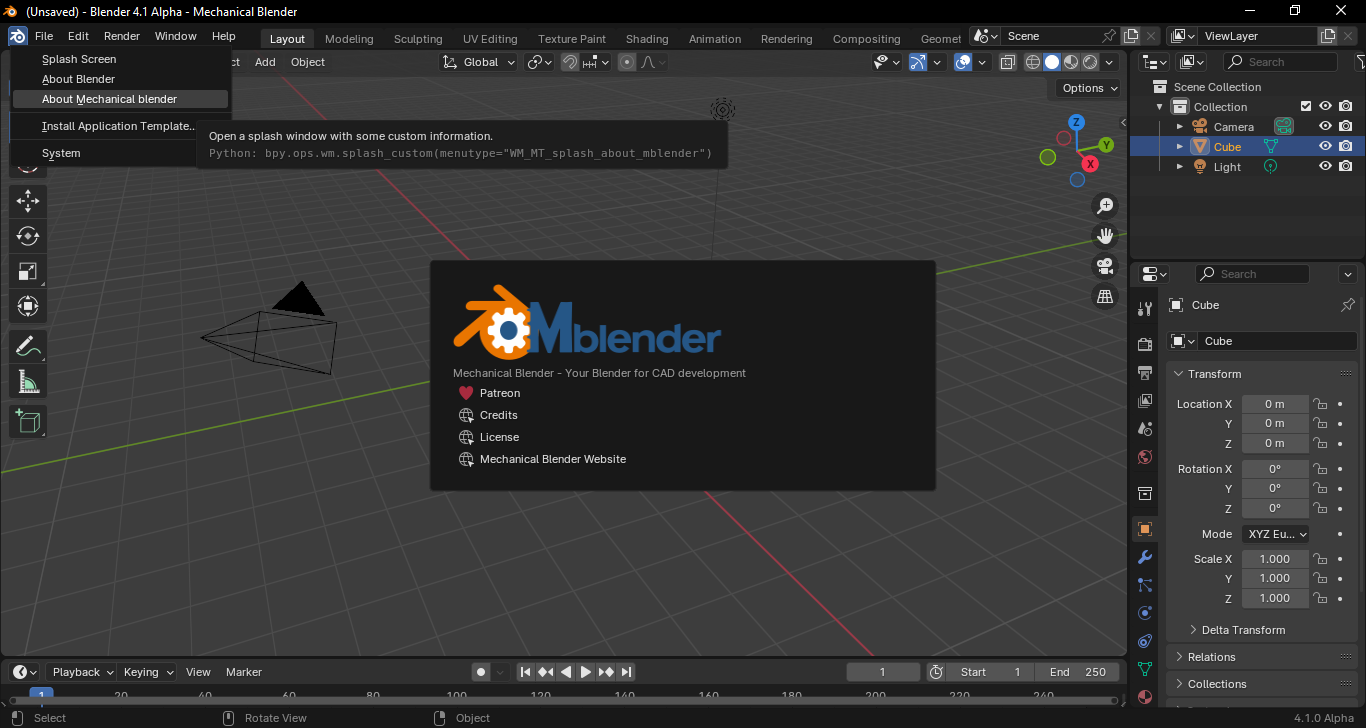1366x728 pixels.
Task: Select the Measure tool
Action: click(28, 382)
